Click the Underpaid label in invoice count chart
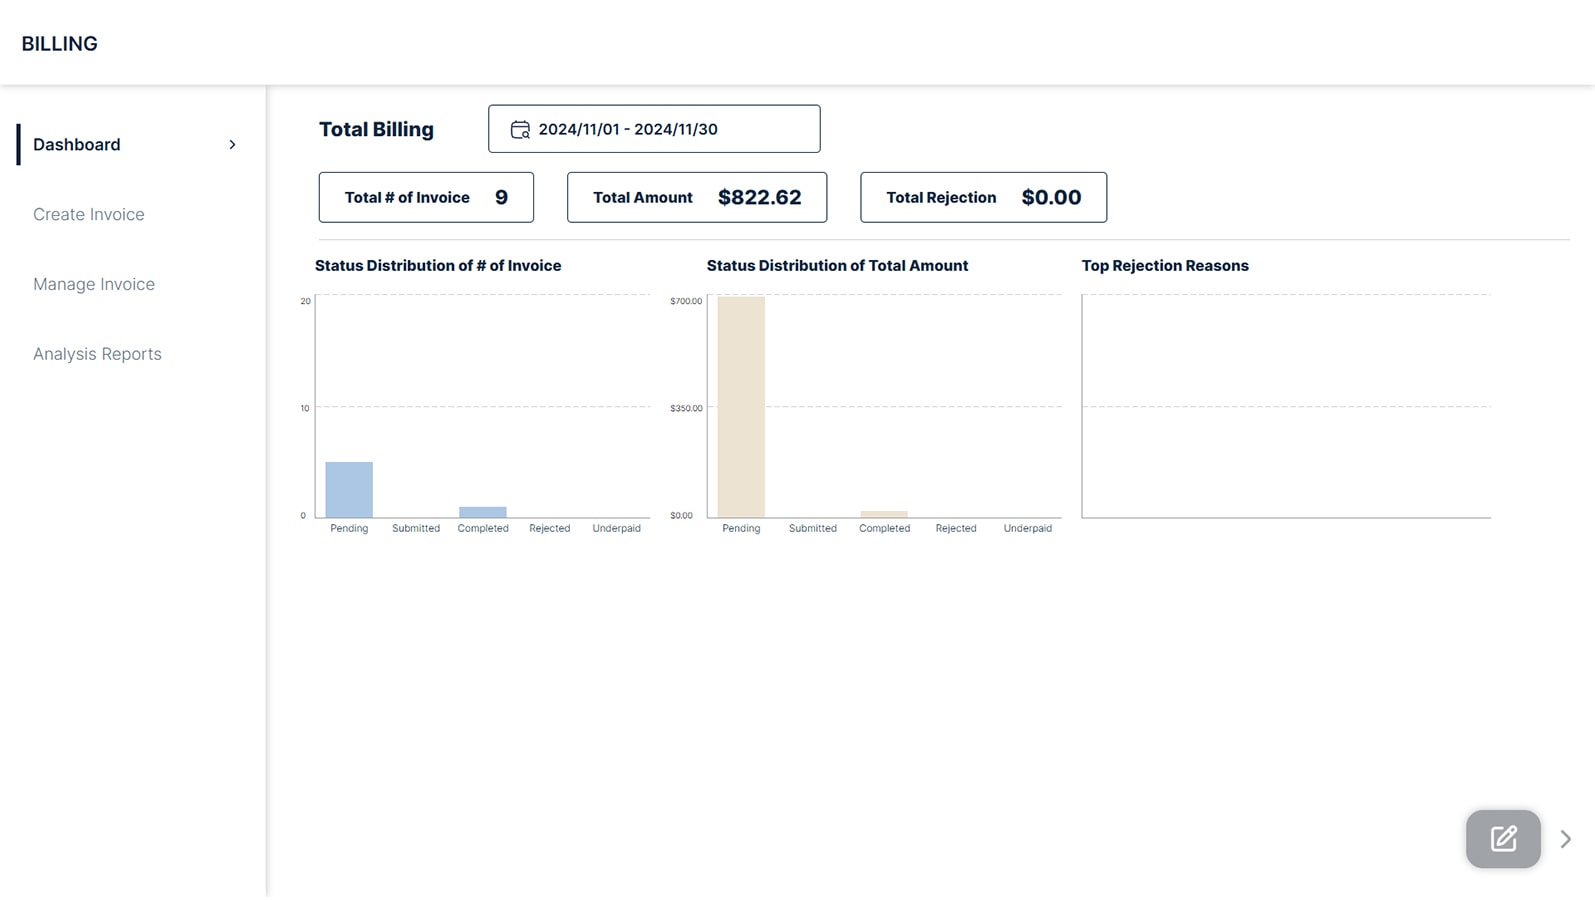Viewport: 1595px width, 900px height. click(616, 528)
